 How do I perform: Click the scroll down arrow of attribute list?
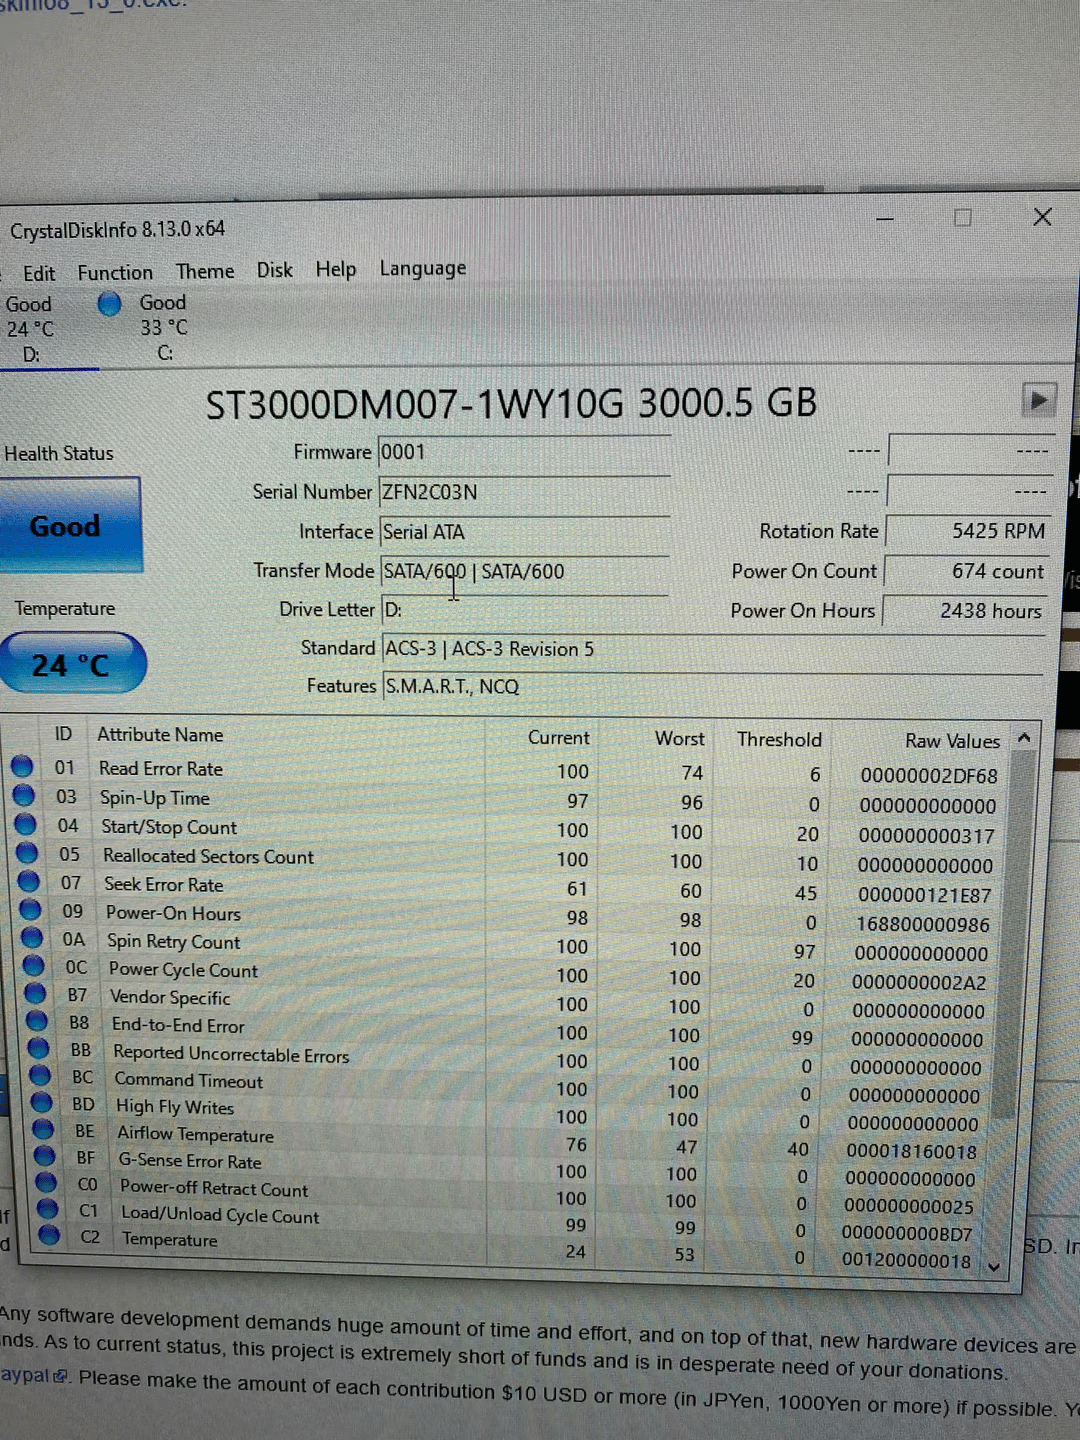pos(994,1266)
